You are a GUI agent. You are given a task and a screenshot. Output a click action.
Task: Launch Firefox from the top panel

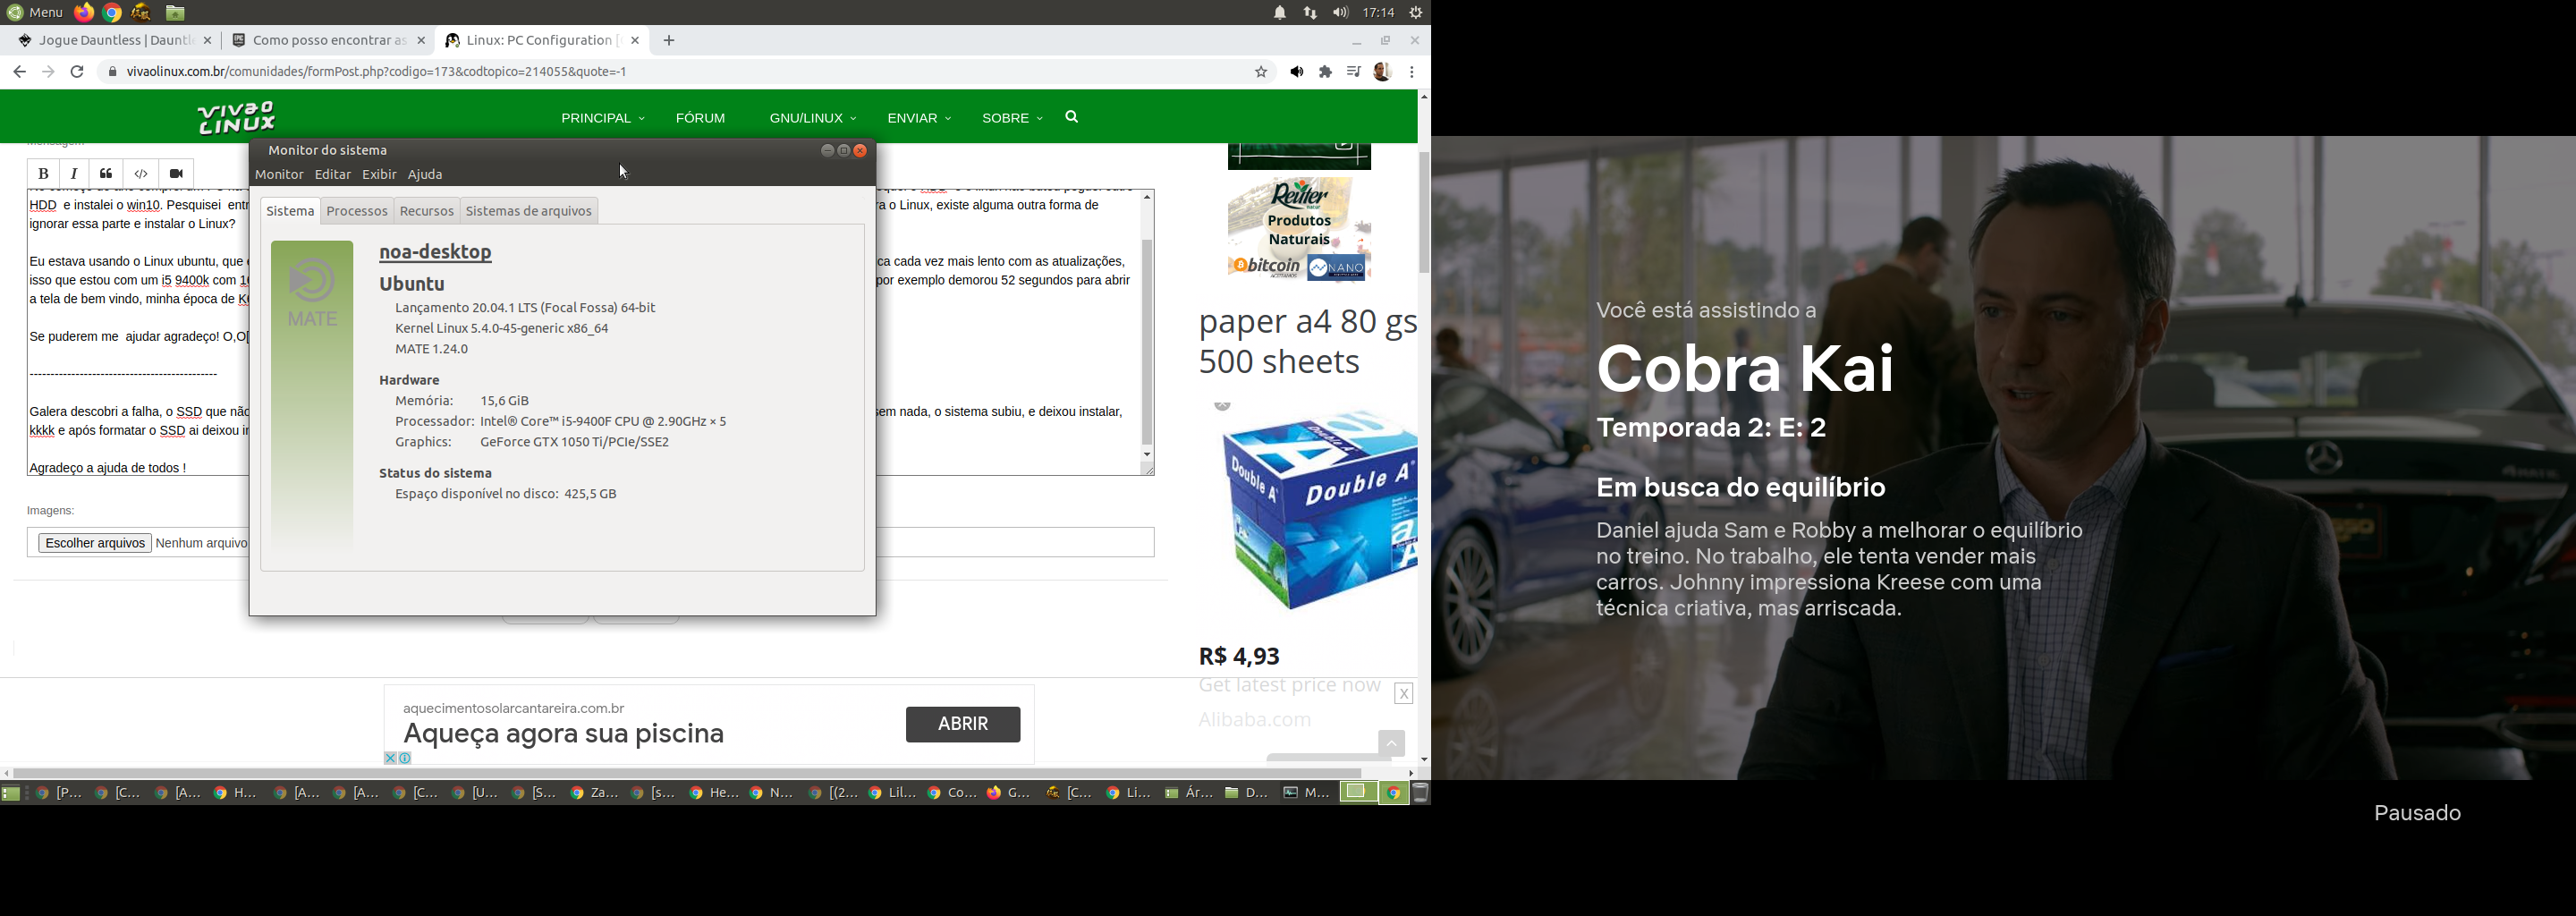(x=84, y=13)
